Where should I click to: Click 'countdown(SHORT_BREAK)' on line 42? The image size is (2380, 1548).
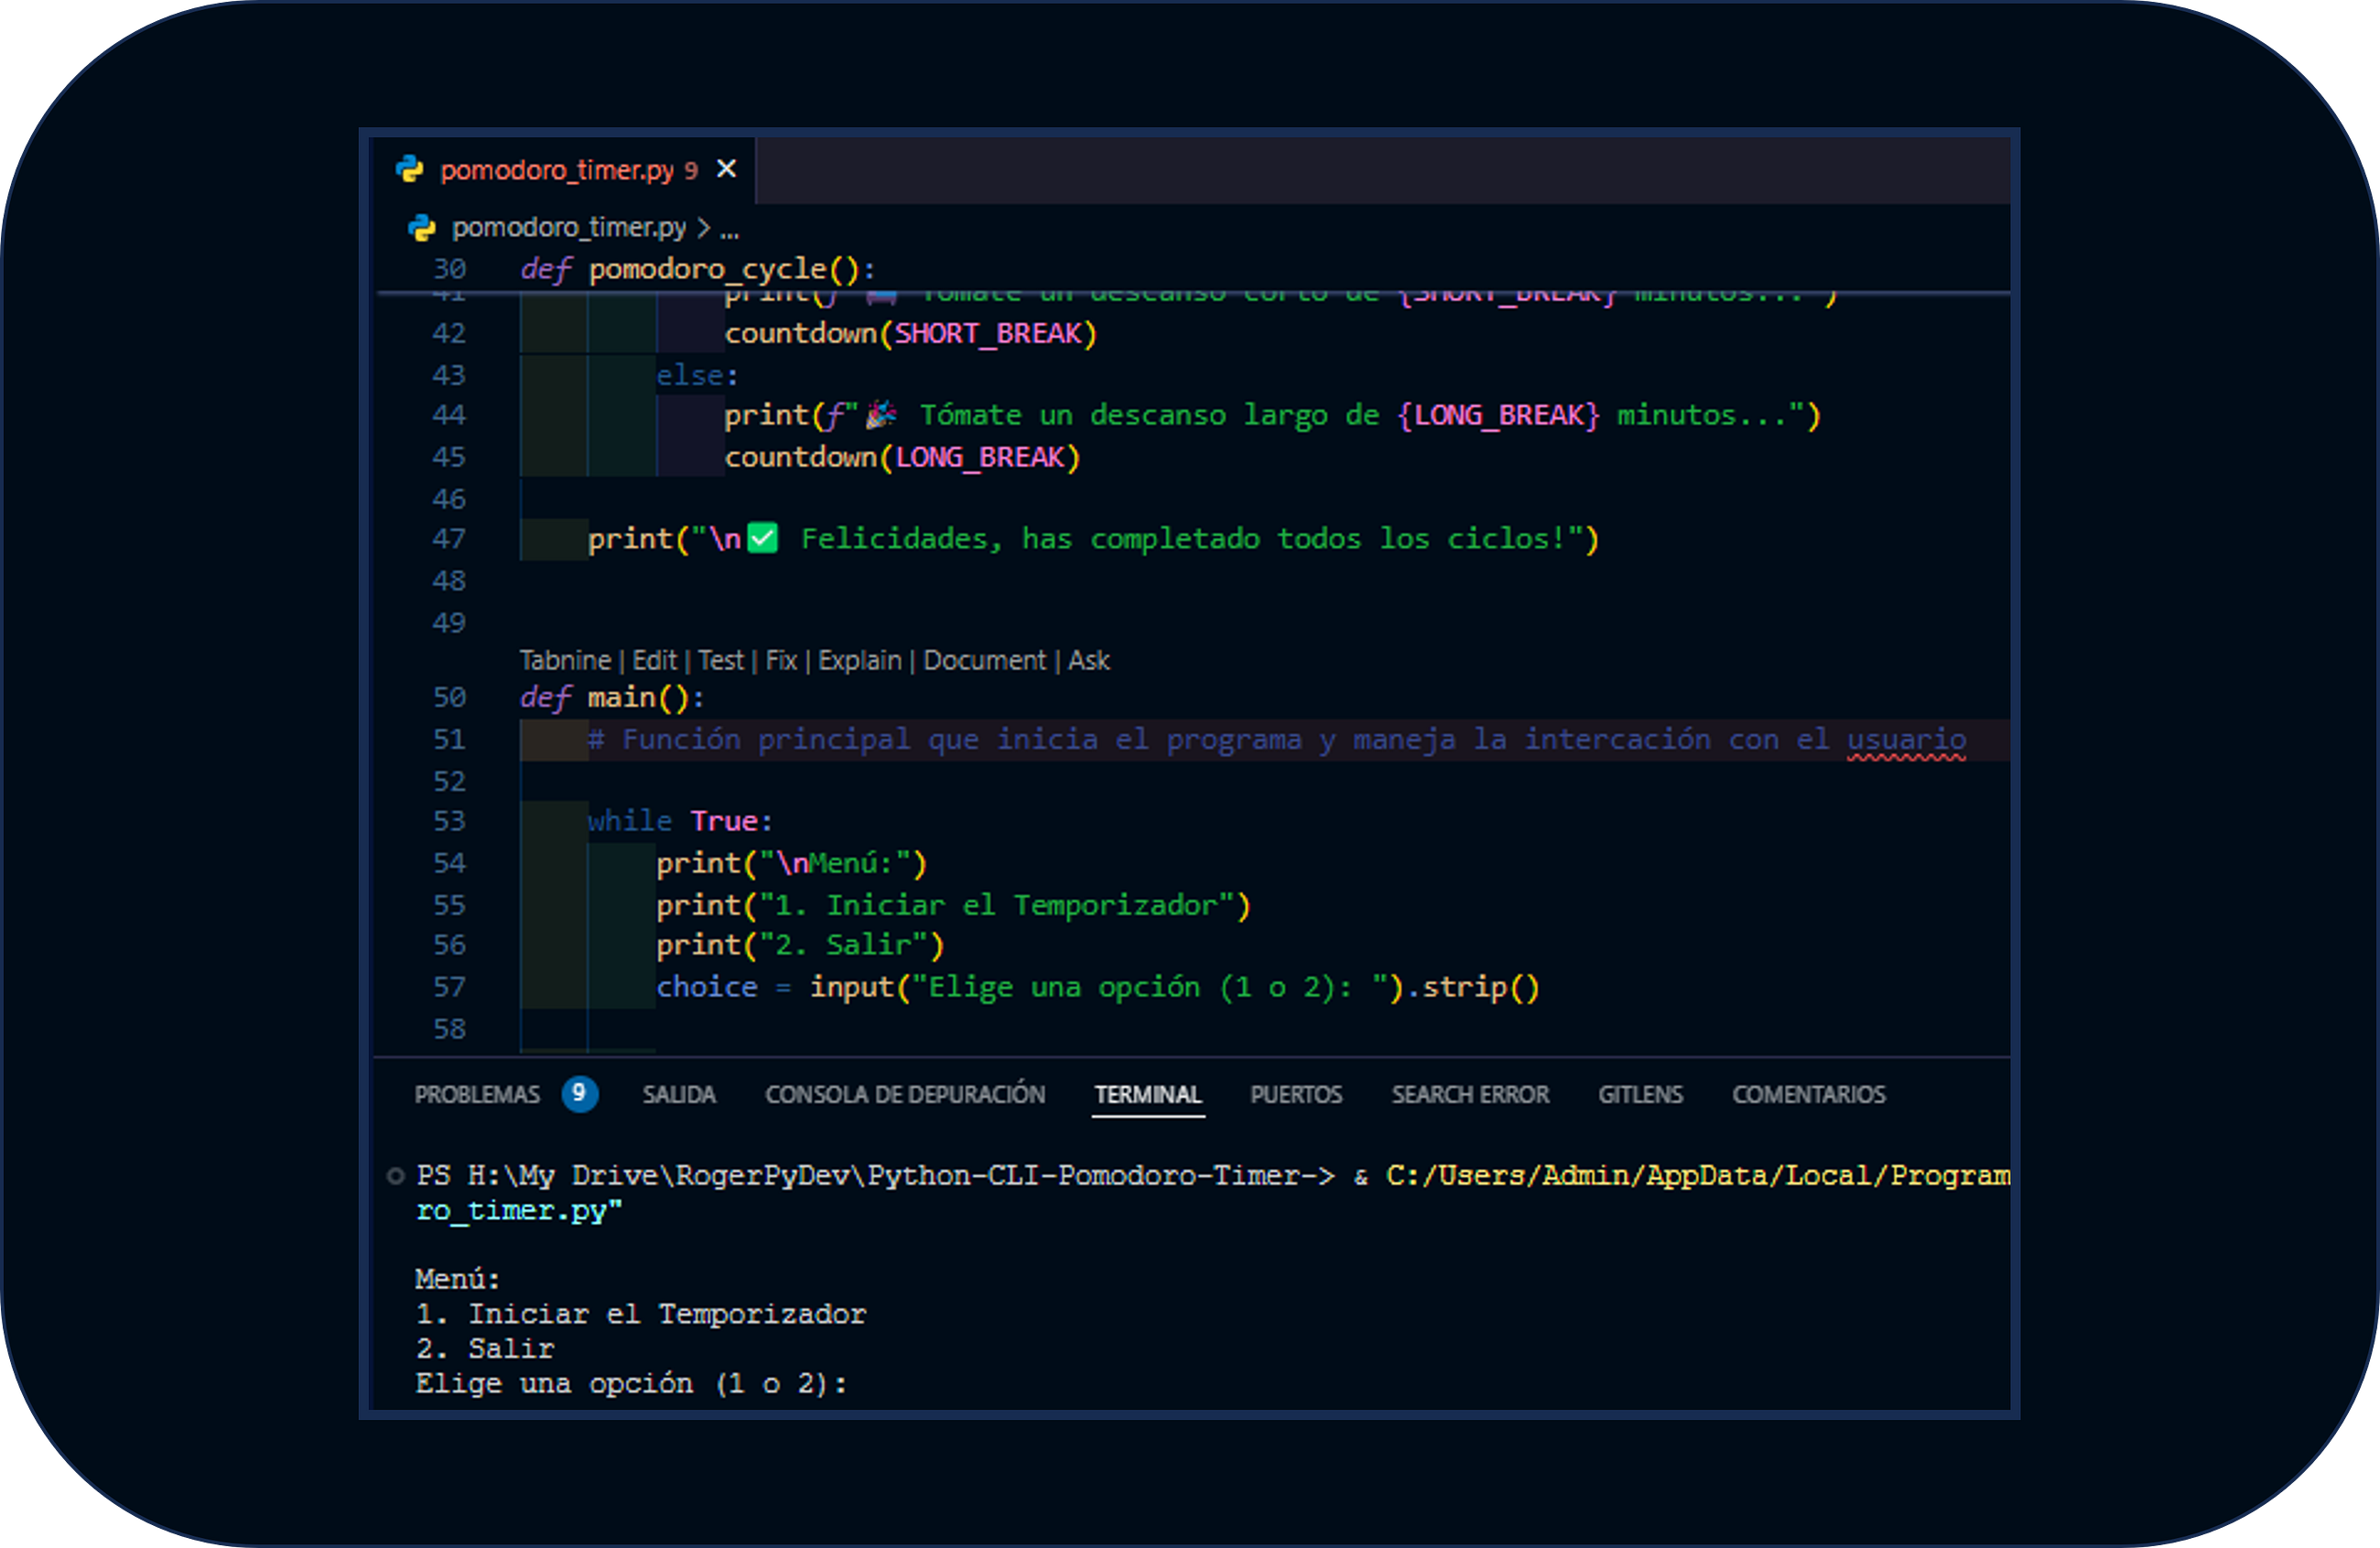tap(910, 333)
